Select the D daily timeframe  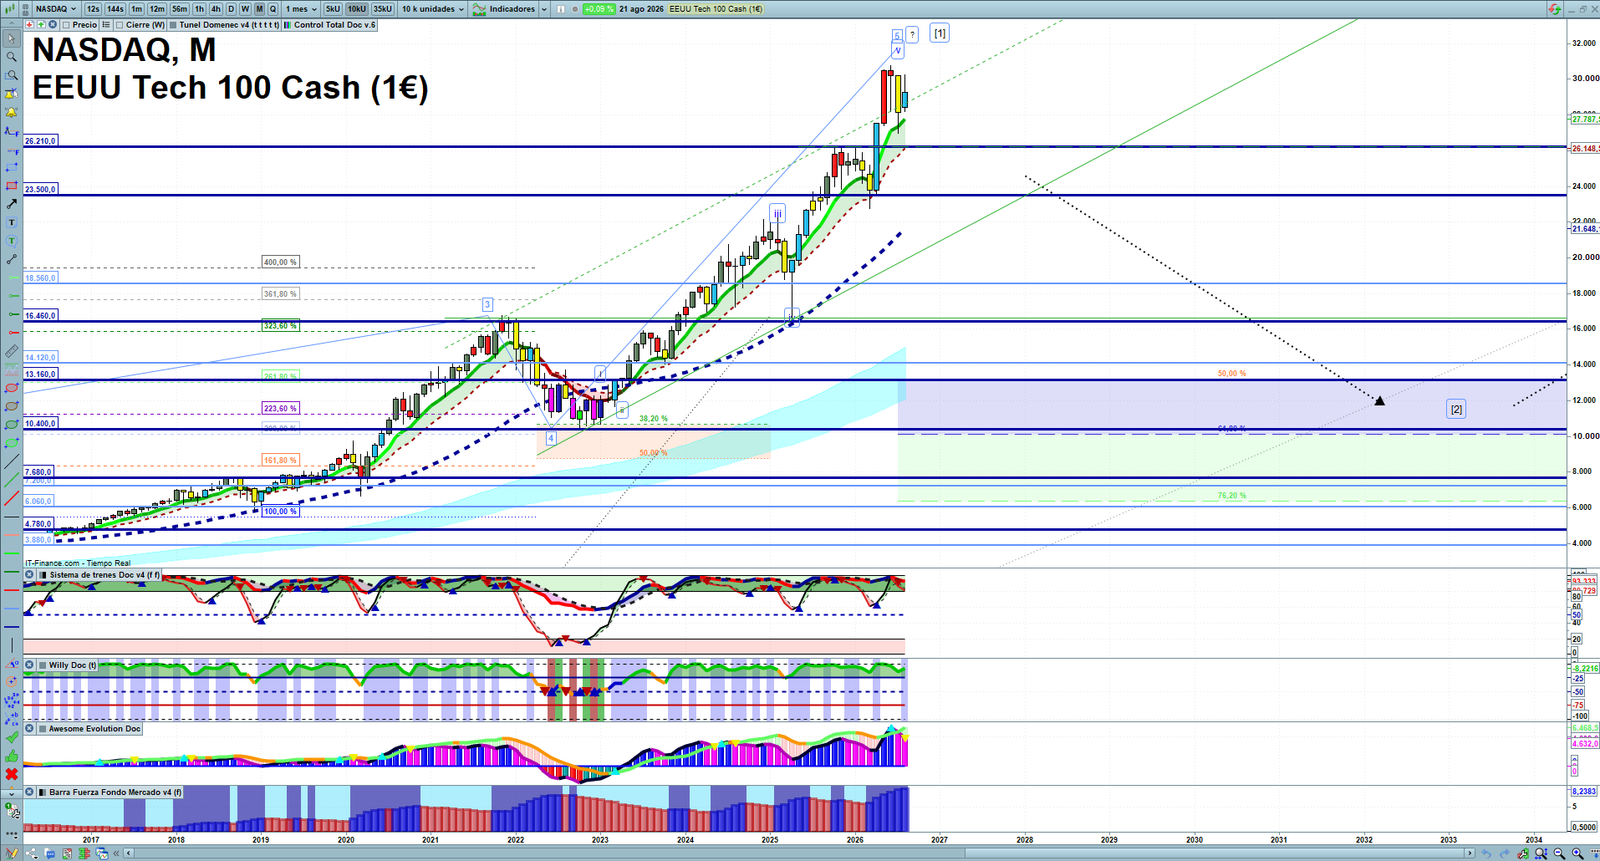(x=231, y=9)
